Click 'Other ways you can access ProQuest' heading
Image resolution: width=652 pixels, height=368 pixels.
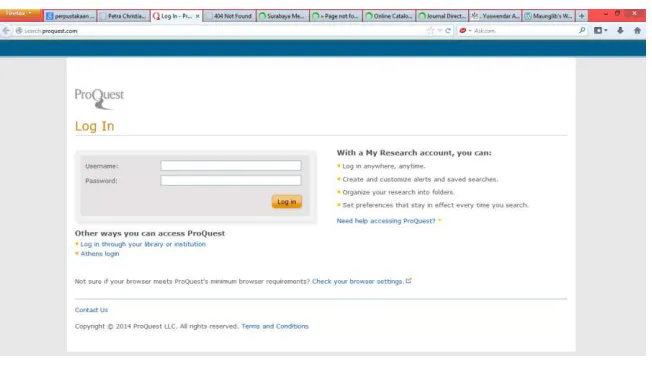(150, 233)
